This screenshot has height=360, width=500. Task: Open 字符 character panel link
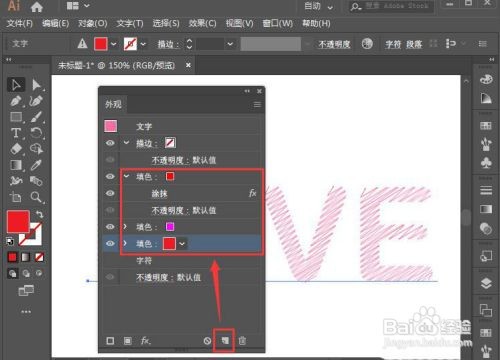393,44
